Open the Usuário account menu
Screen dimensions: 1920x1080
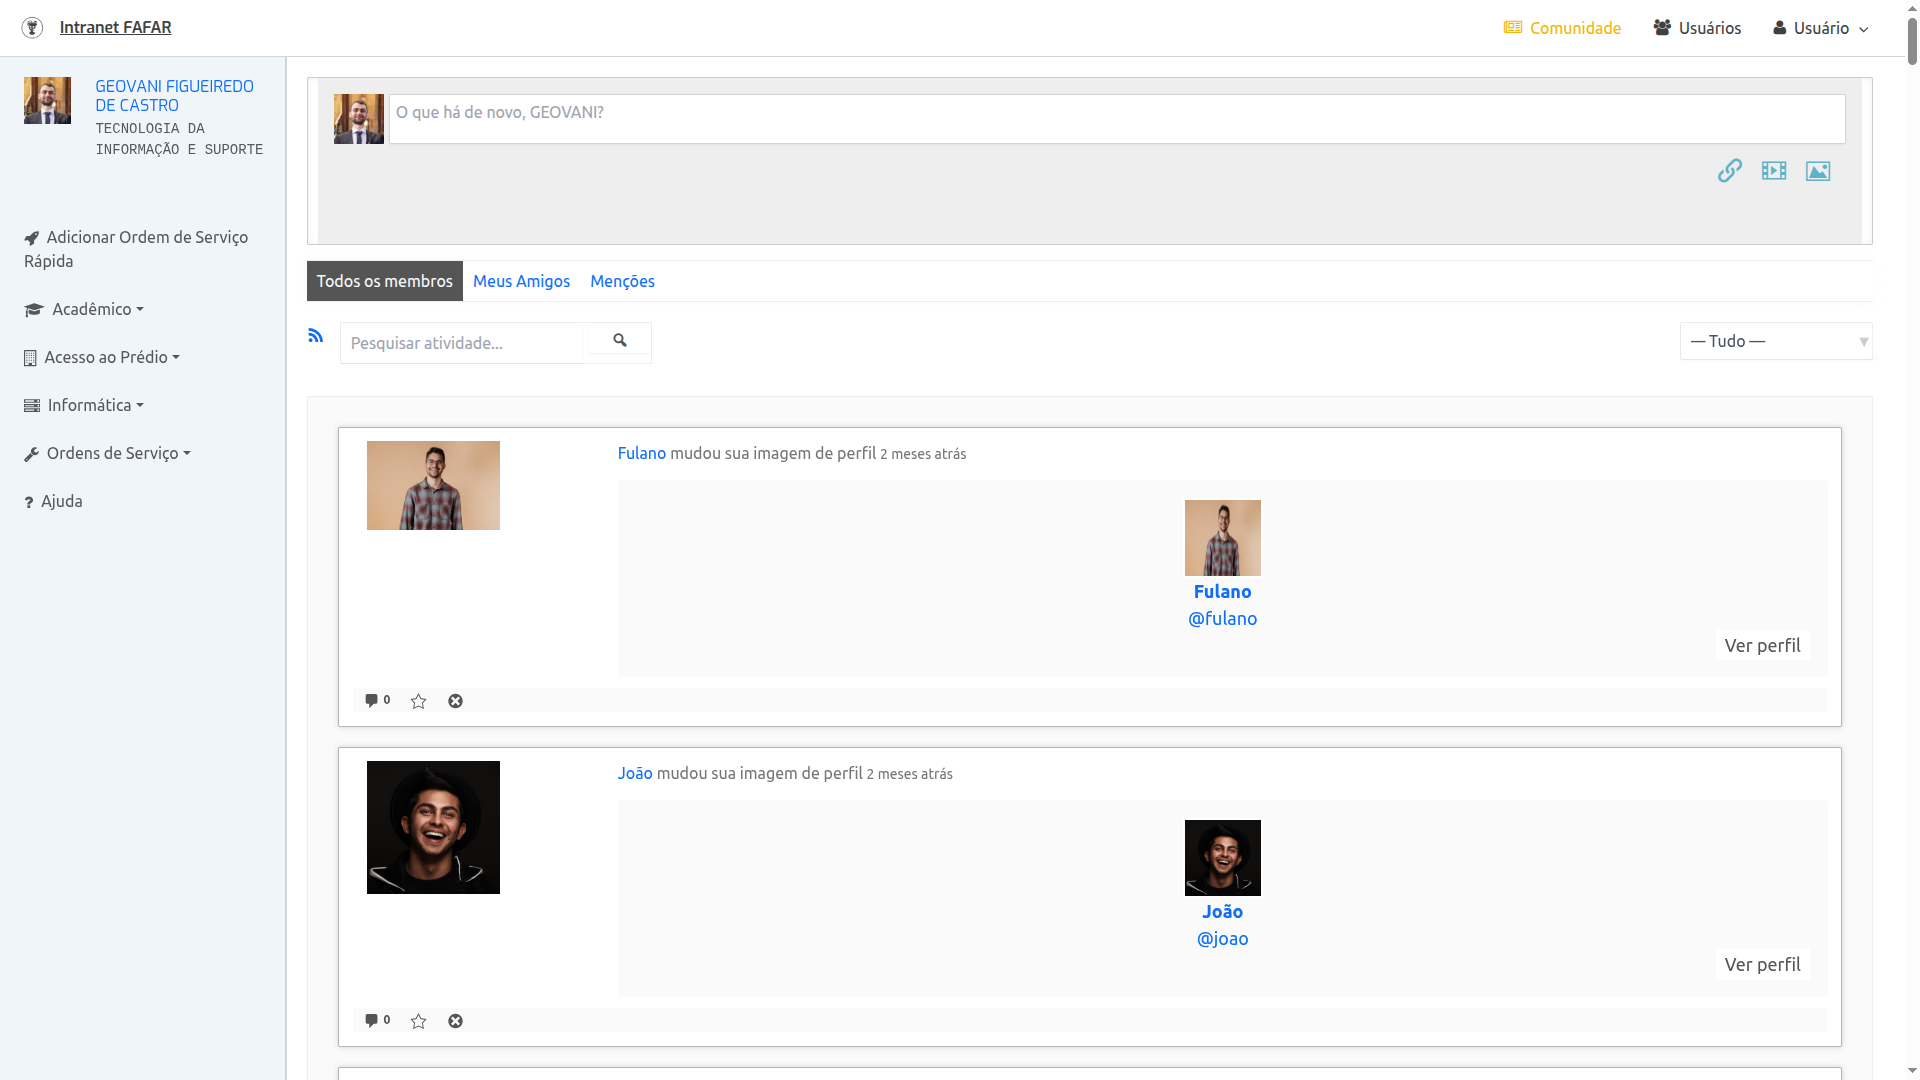click(1820, 27)
